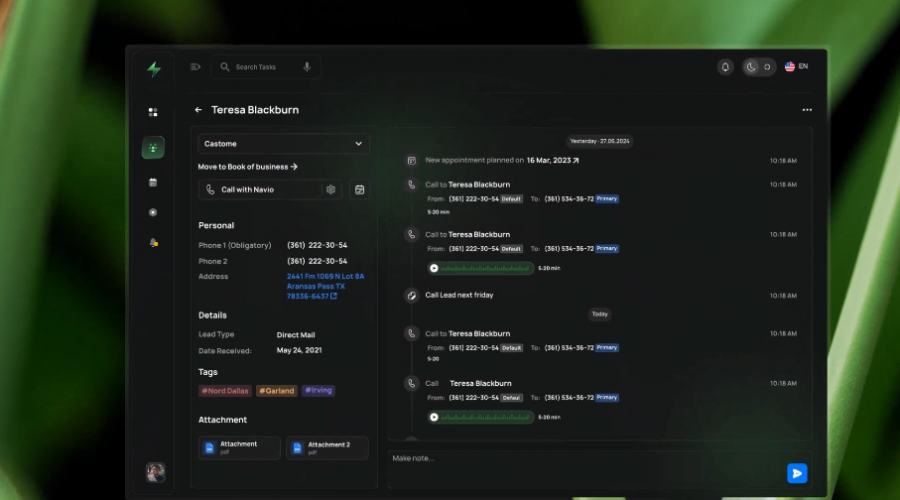Click the May 24, 2021 date received value
The width and height of the screenshot is (900, 500).
point(299,350)
